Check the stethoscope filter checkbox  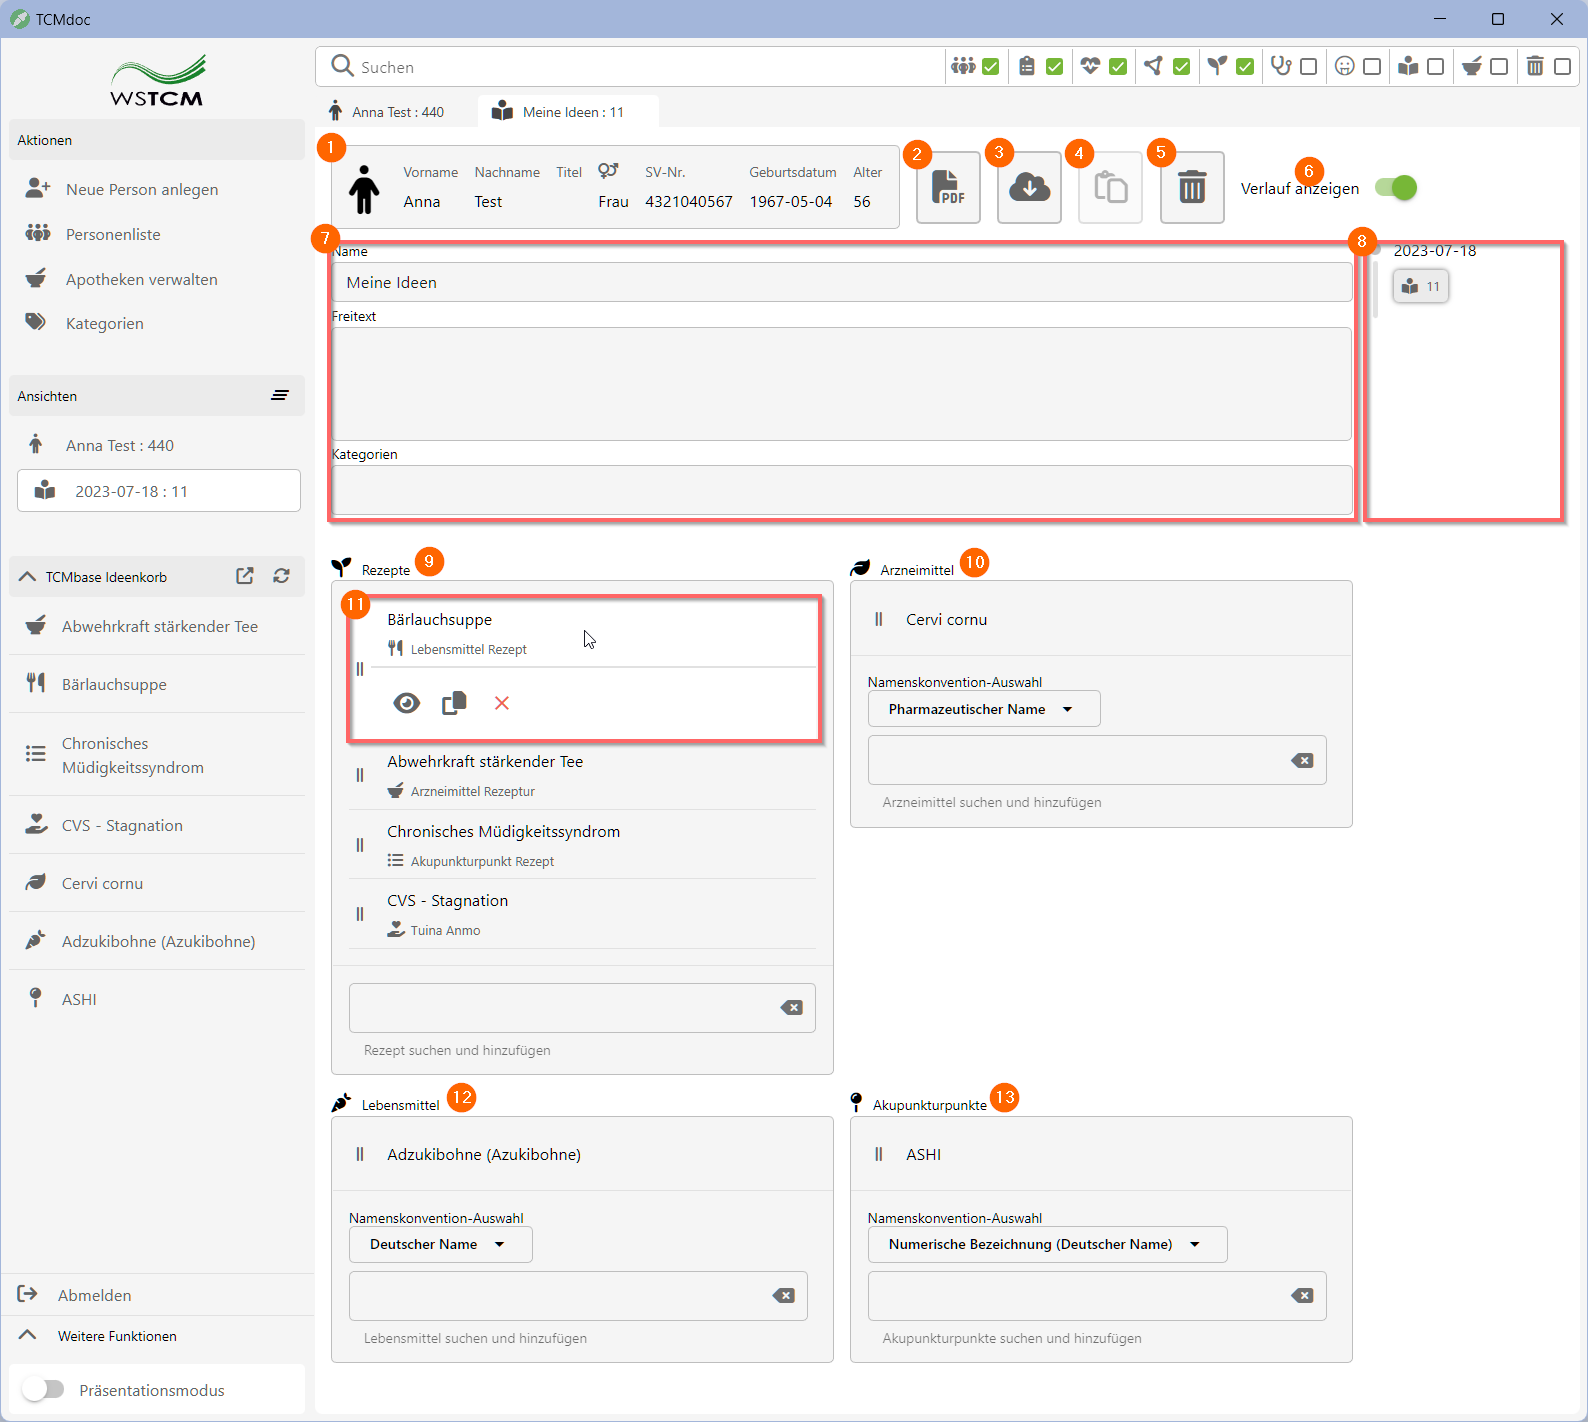[1308, 66]
